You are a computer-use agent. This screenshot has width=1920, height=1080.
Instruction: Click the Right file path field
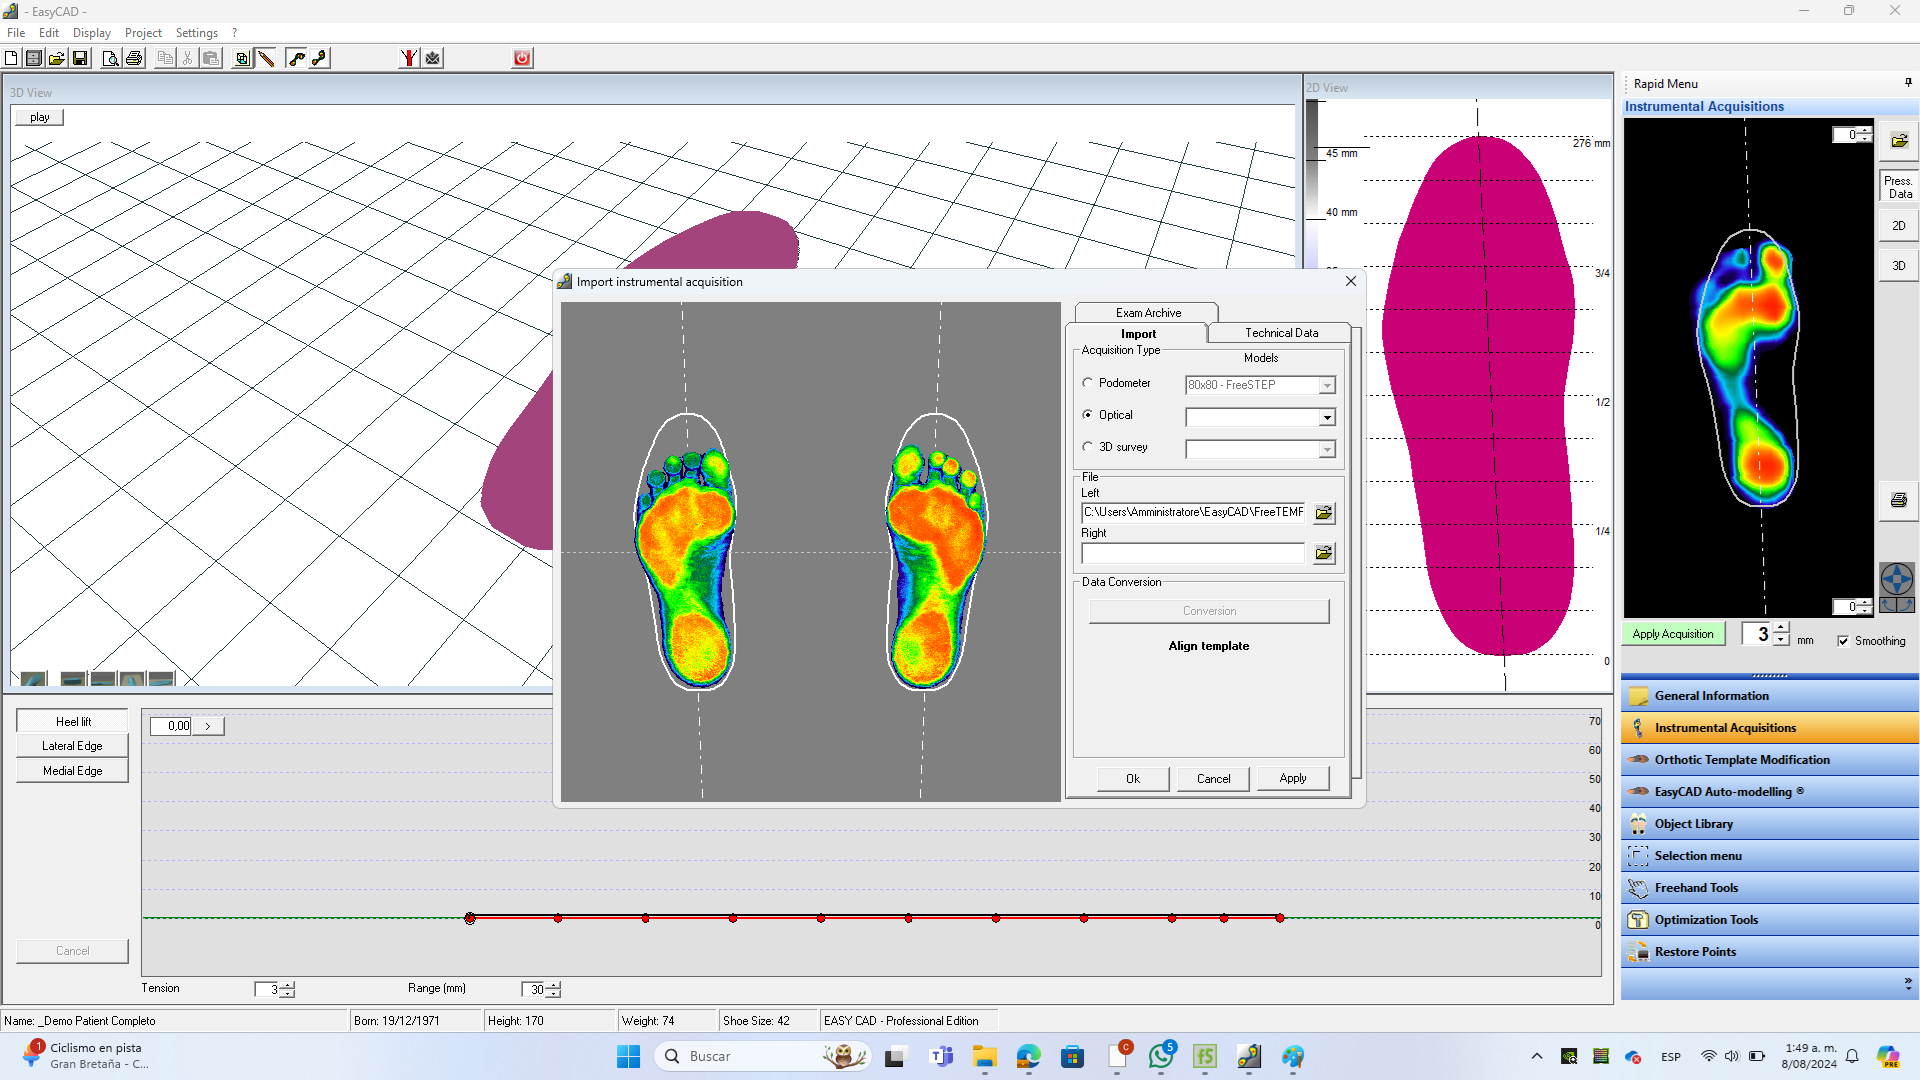1192,553
